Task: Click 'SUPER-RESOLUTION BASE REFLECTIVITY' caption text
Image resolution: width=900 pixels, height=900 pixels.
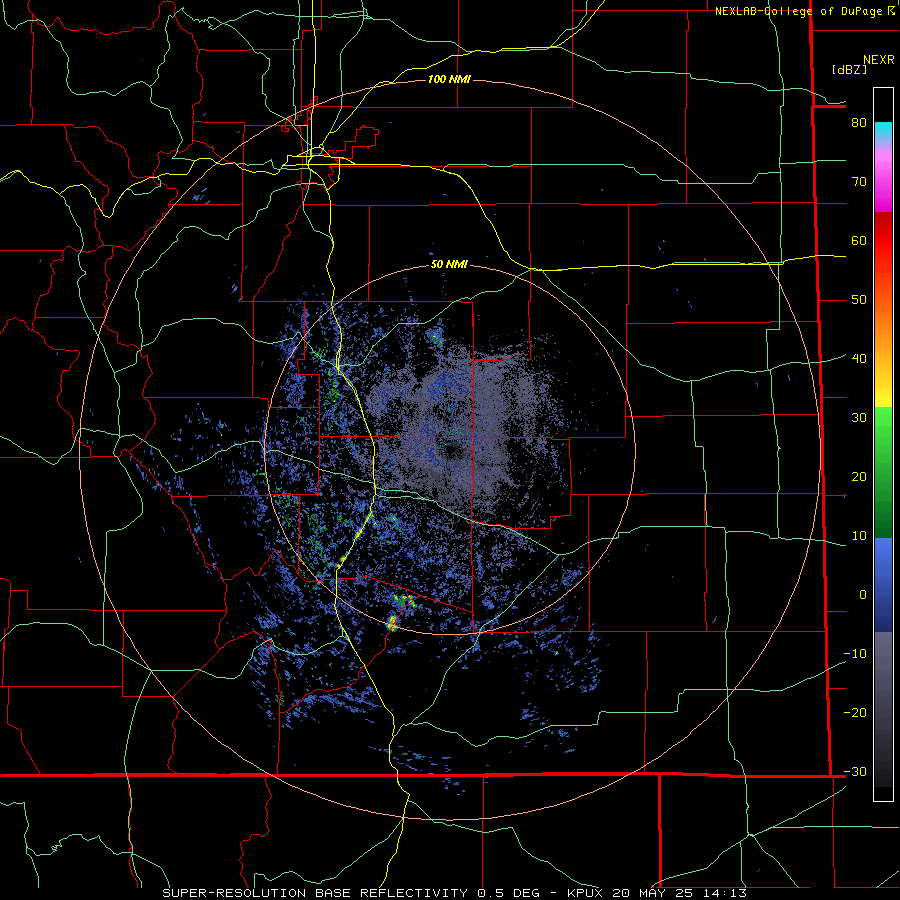Action: [317, 893]
